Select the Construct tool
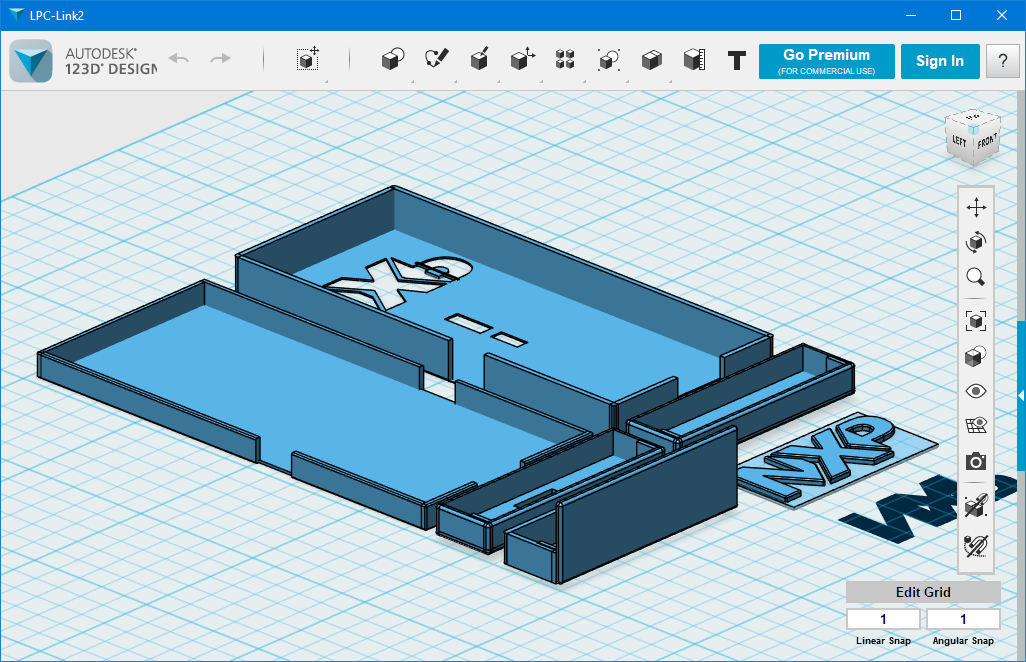The height and width of the screenshot is (662, 1026). pos(479,60)
